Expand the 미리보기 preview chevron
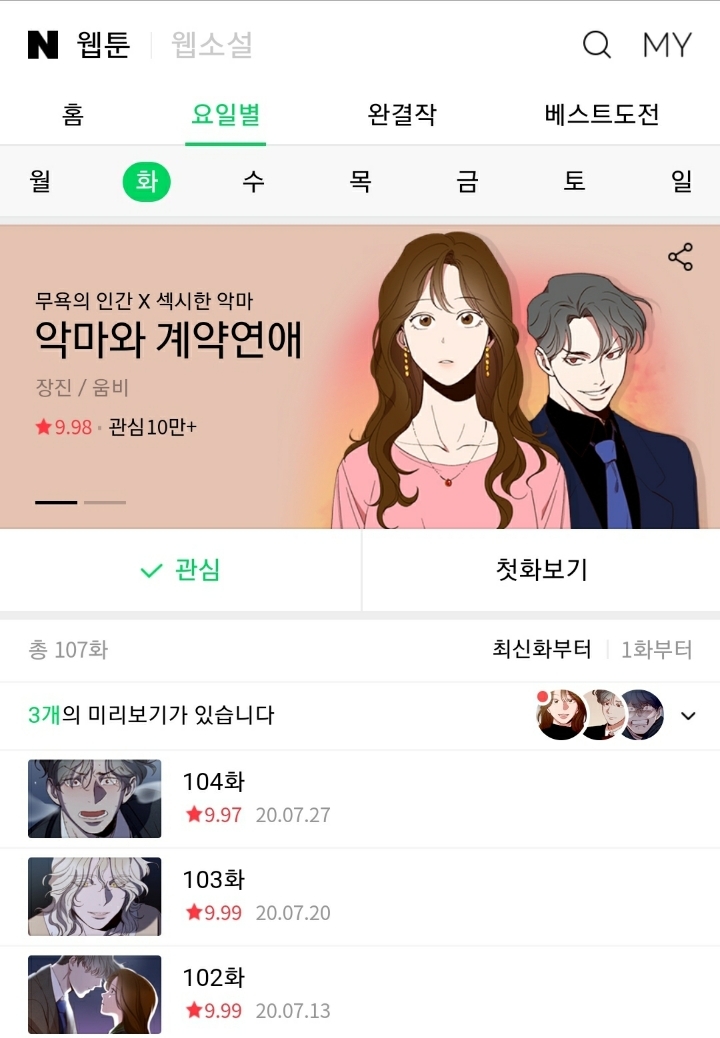Viewport: 720px width, 1038px height. [688, 716]
